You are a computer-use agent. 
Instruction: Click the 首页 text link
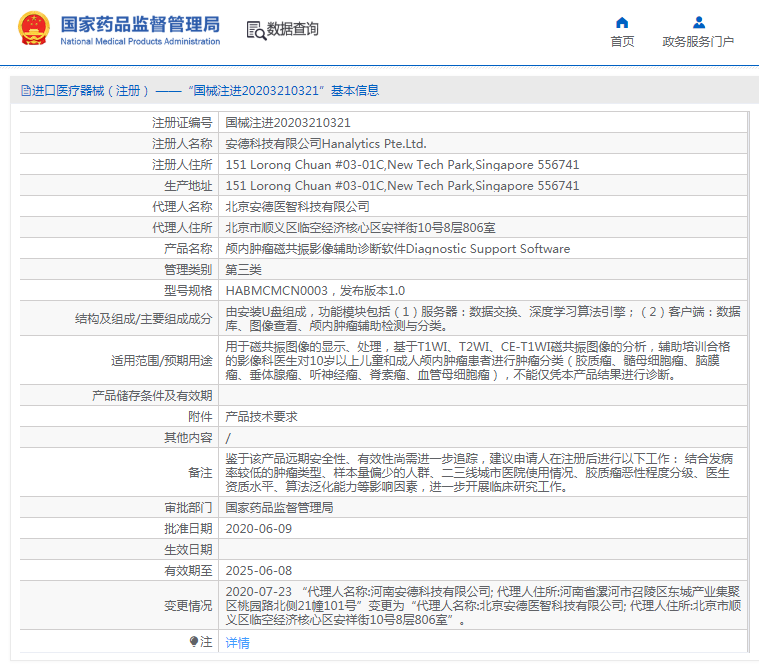click(x=622, y=42)
